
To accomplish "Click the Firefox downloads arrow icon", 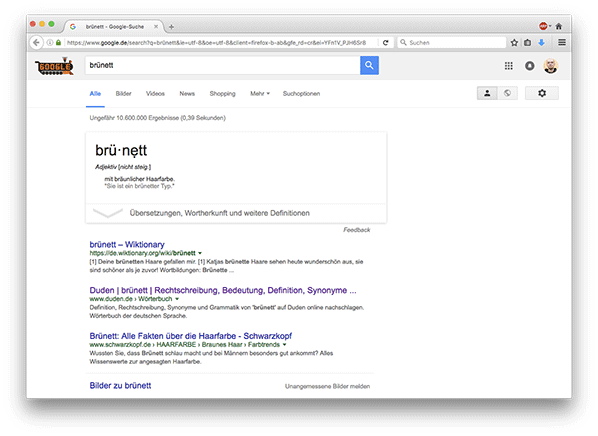I will 541,43.
